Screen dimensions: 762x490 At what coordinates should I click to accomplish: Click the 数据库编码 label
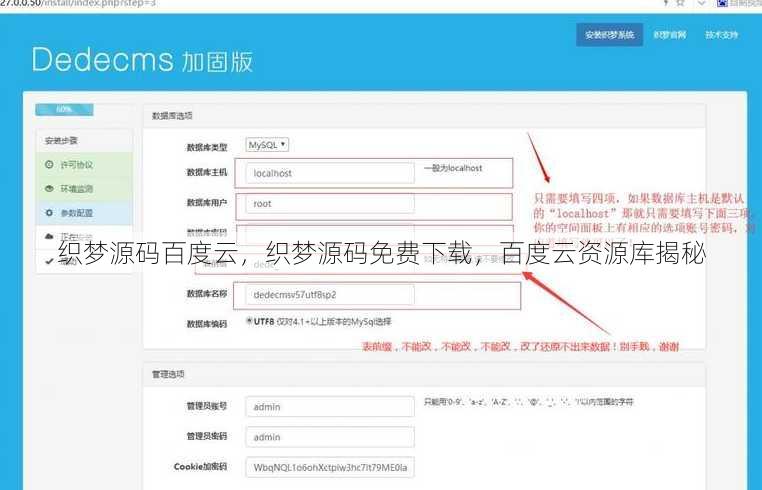207,324
